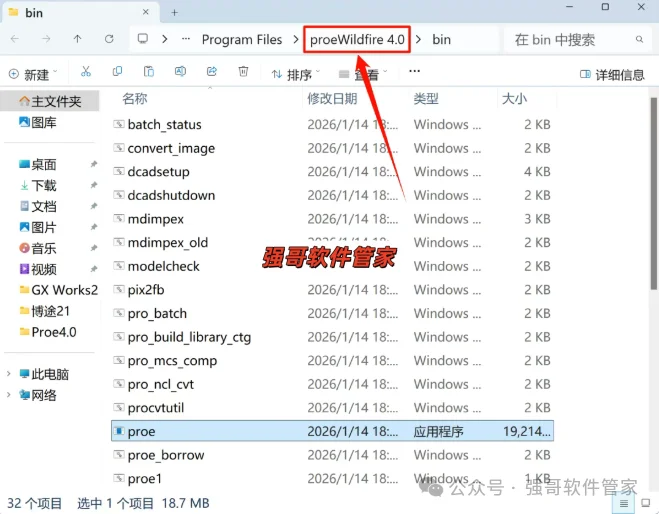Close the bin tab
This screenshot has height=514, width=659.
[145, 12]
